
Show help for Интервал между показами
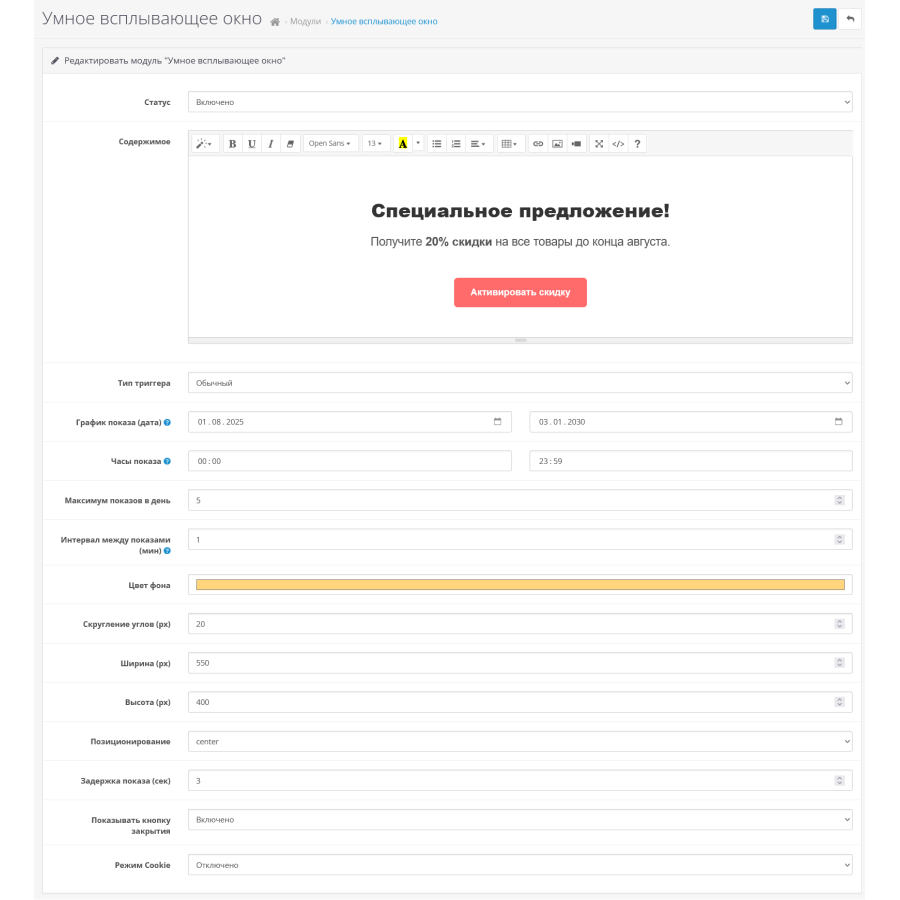tap(167, 551)
